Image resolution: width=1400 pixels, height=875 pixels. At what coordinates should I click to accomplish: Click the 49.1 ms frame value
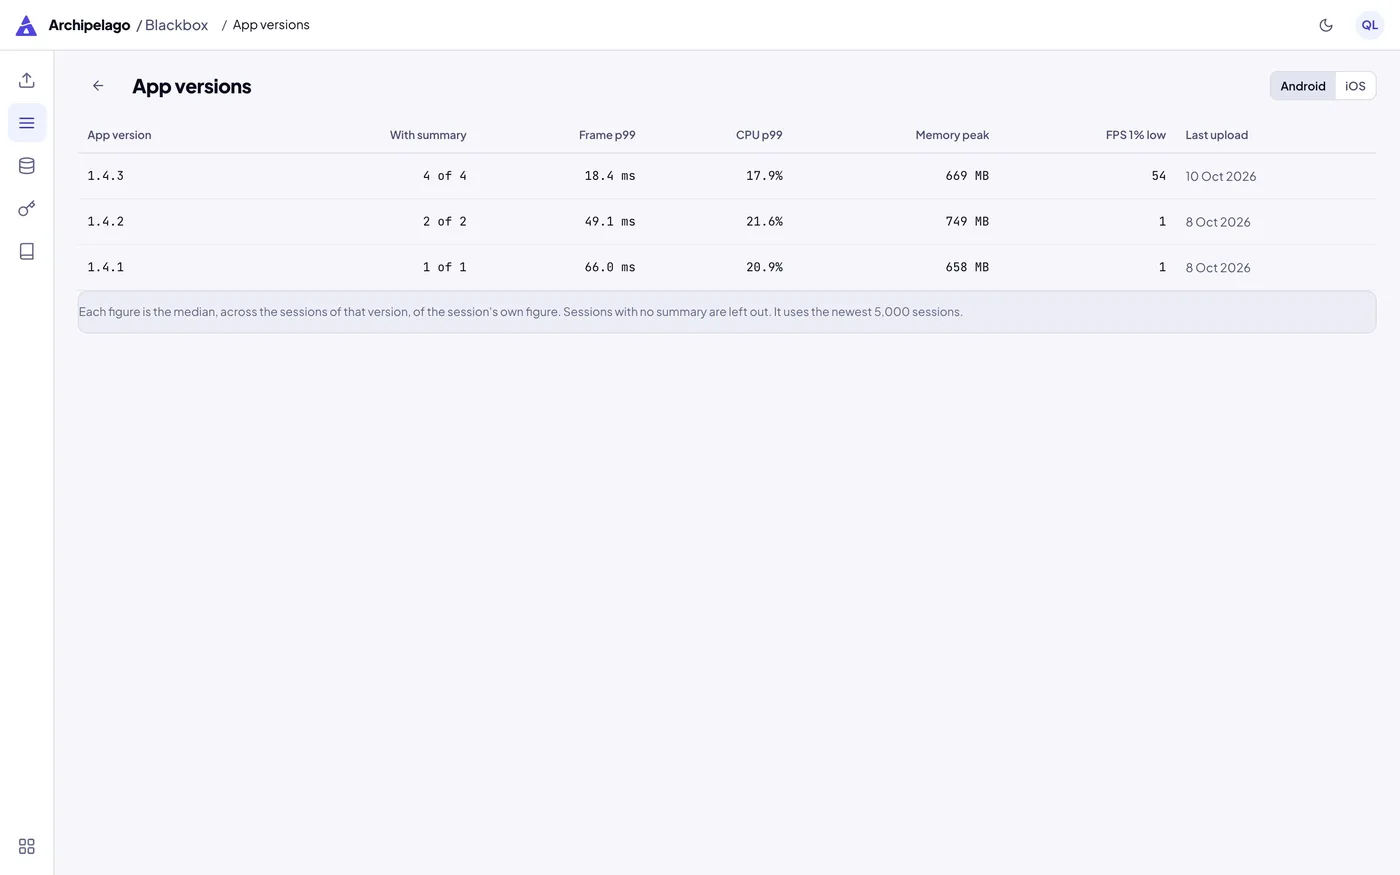610,222
